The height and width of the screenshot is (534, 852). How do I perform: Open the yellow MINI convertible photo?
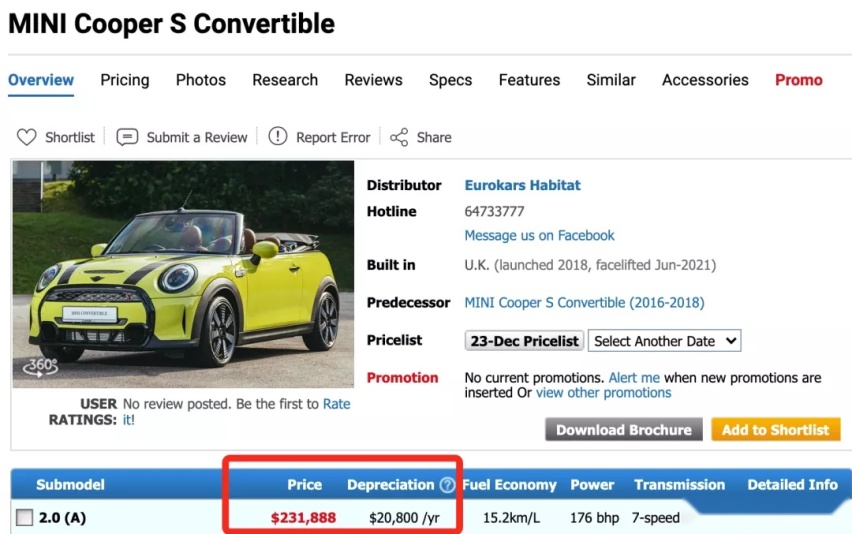point(183,274)
